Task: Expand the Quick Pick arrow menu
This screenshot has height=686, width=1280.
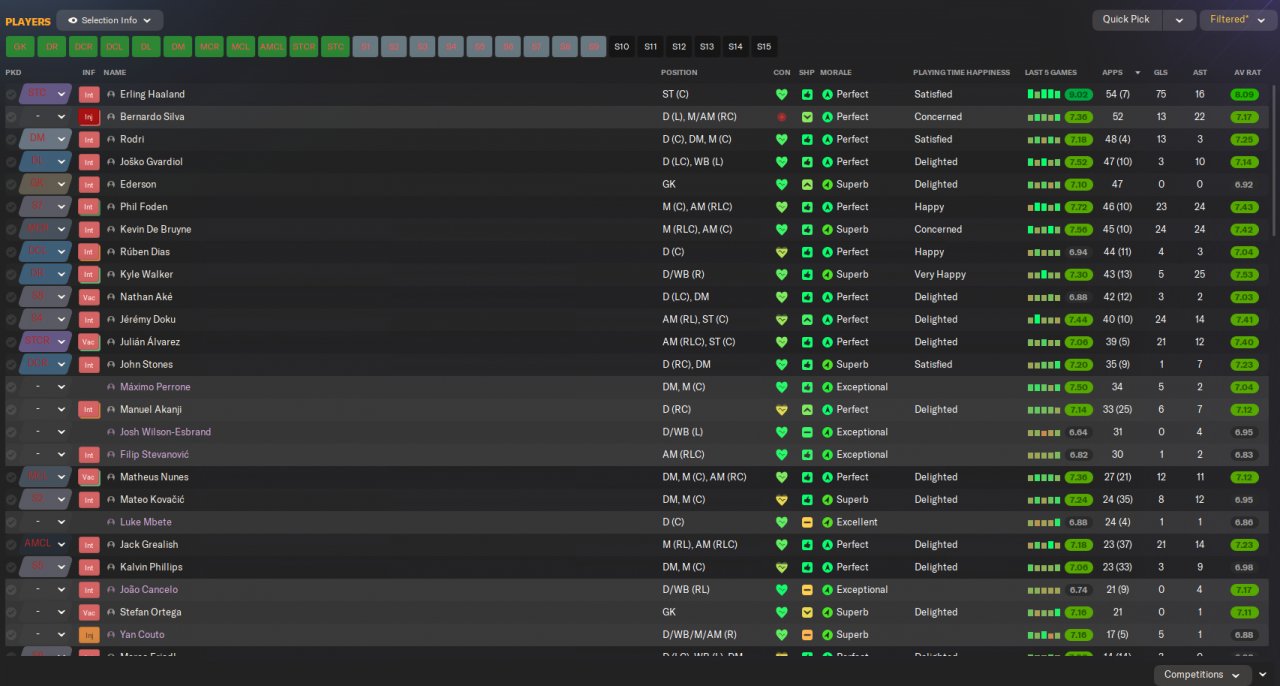Action: (1180, 20)
